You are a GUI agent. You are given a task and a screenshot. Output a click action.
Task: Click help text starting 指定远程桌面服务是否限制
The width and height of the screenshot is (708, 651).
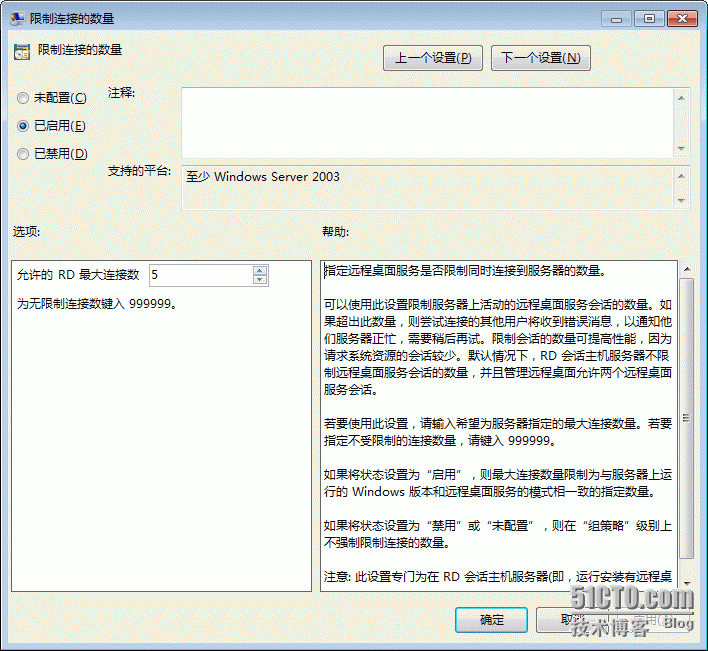pyautogui.click(x=465, y=271)
